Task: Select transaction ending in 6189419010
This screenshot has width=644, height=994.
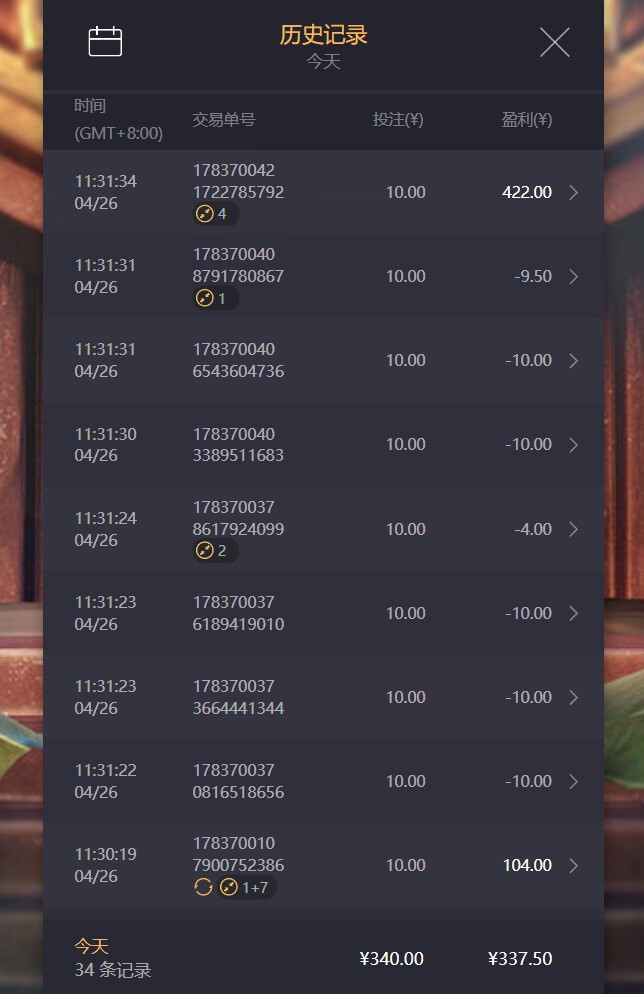Action: (x=238, y=613)
